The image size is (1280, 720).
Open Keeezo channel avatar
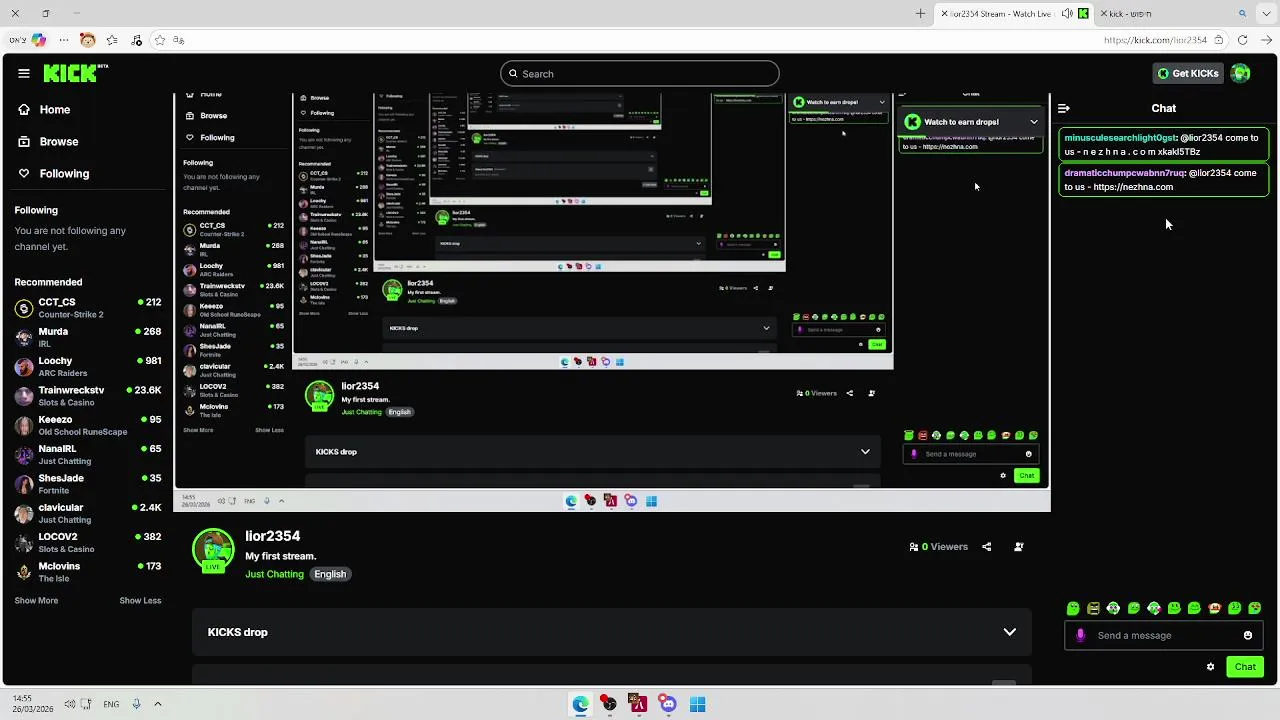(24, 425)
